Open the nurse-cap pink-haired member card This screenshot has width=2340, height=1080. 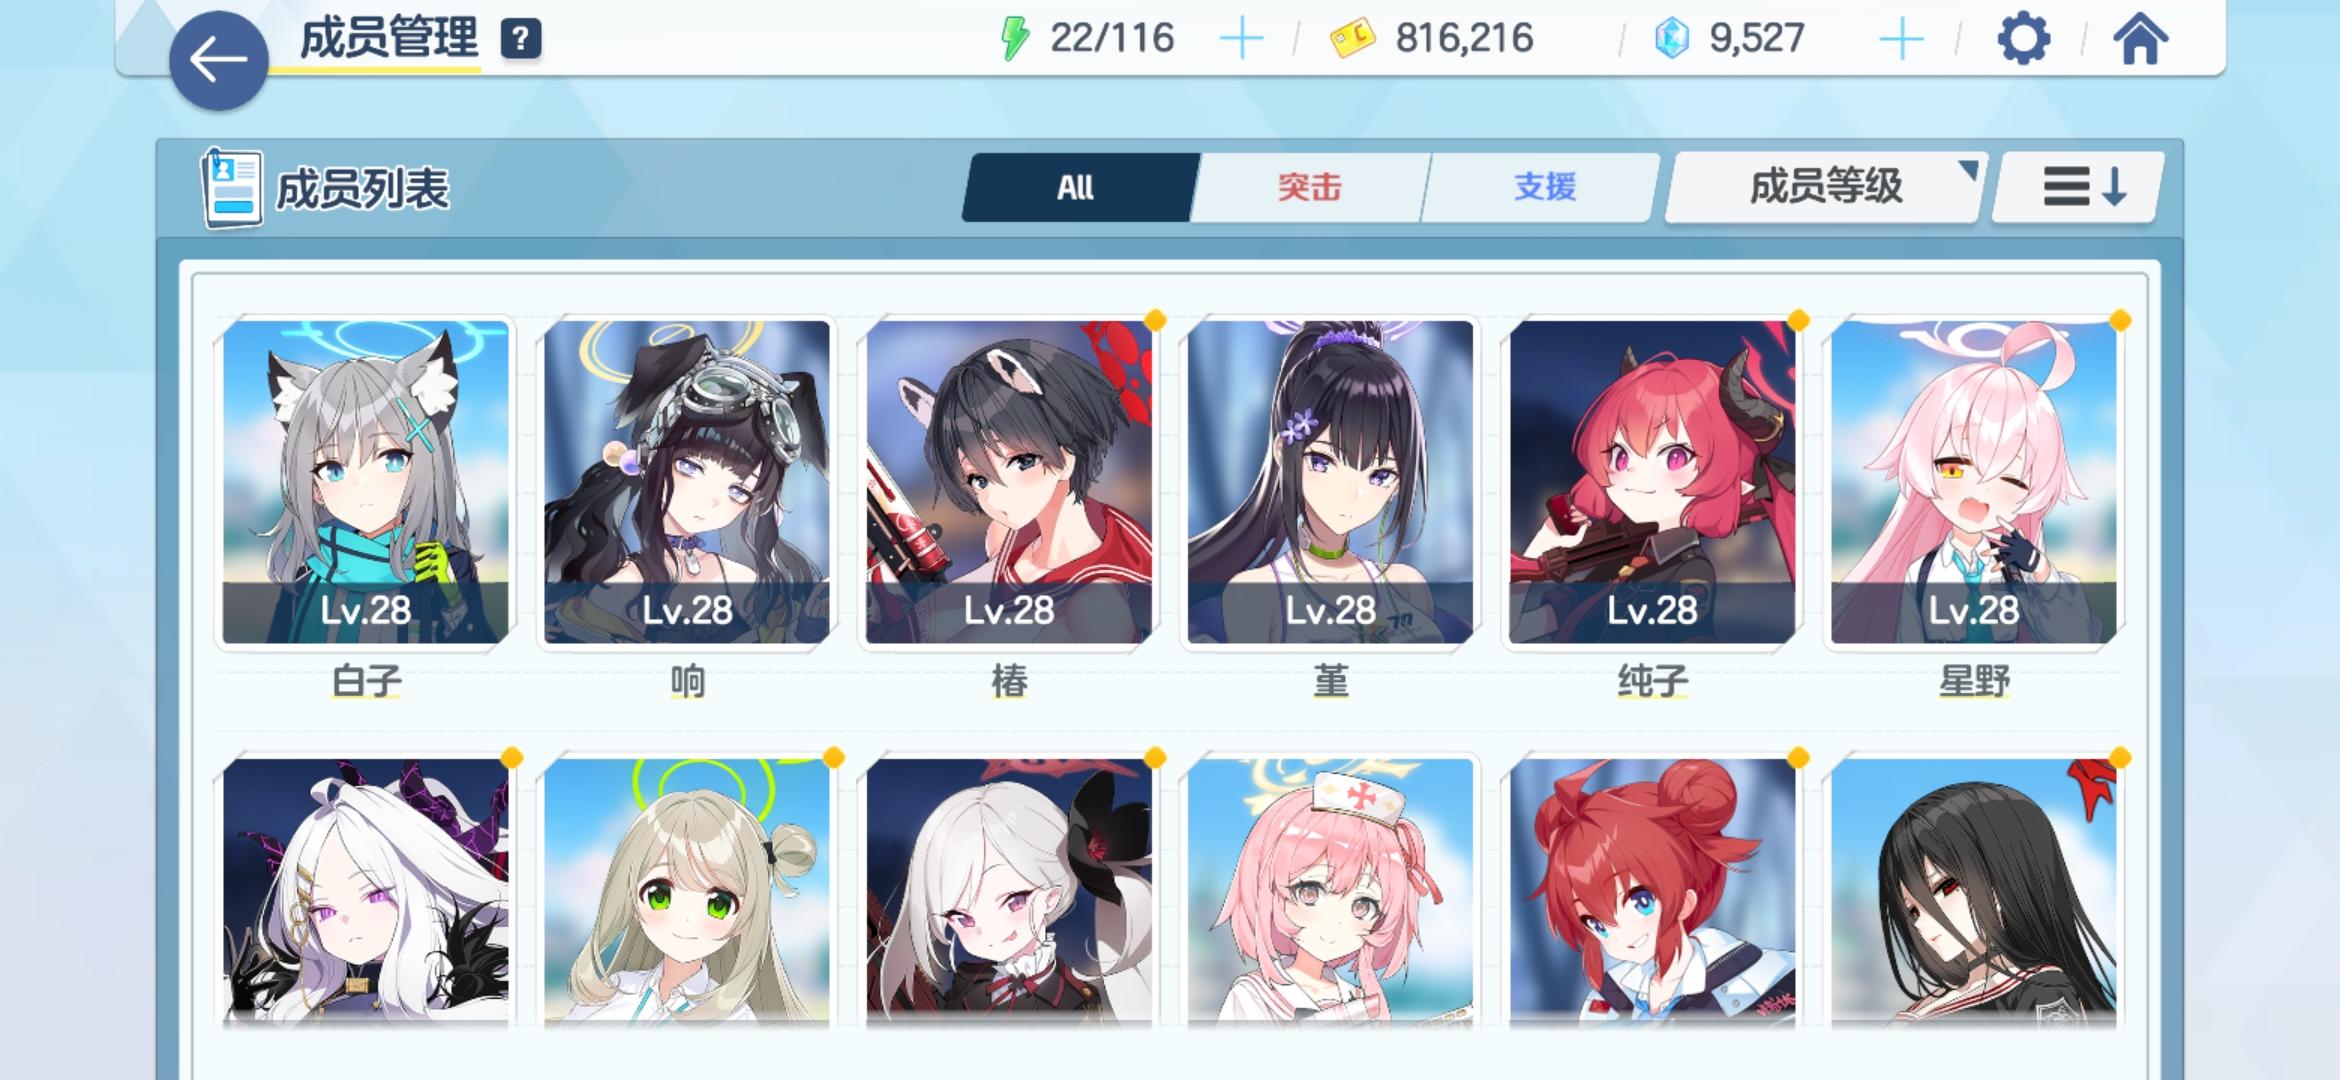(x=1330, y=892)
